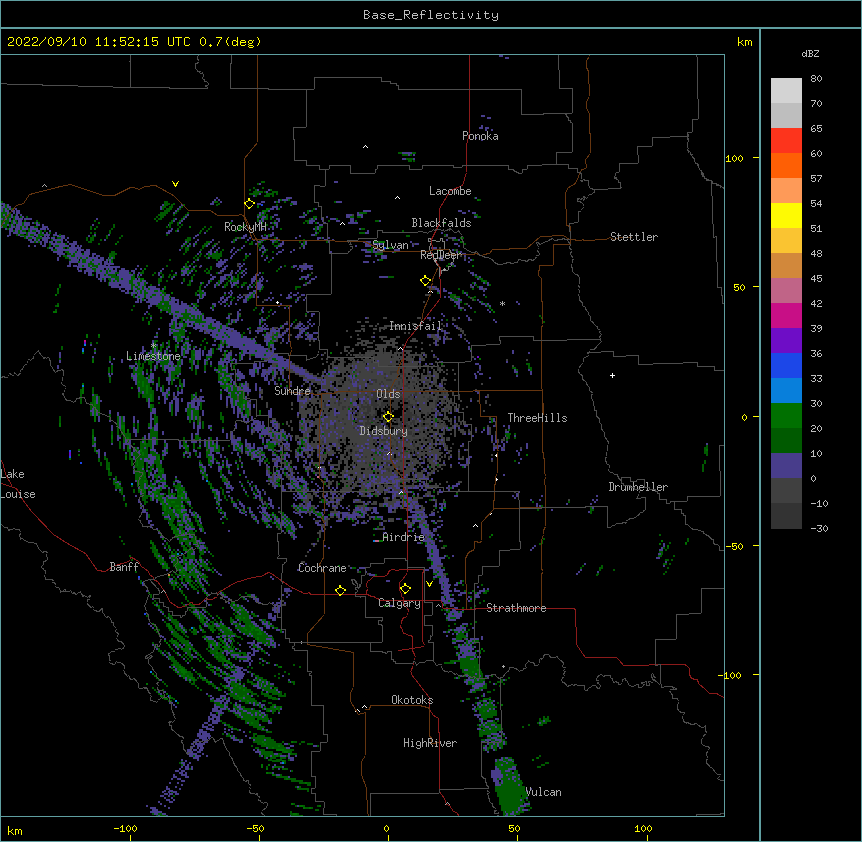Viewport: 862px width, 842px height.
Task: Click the Cochrane town label
Action: pyautogui.click(x=322, y=568)
